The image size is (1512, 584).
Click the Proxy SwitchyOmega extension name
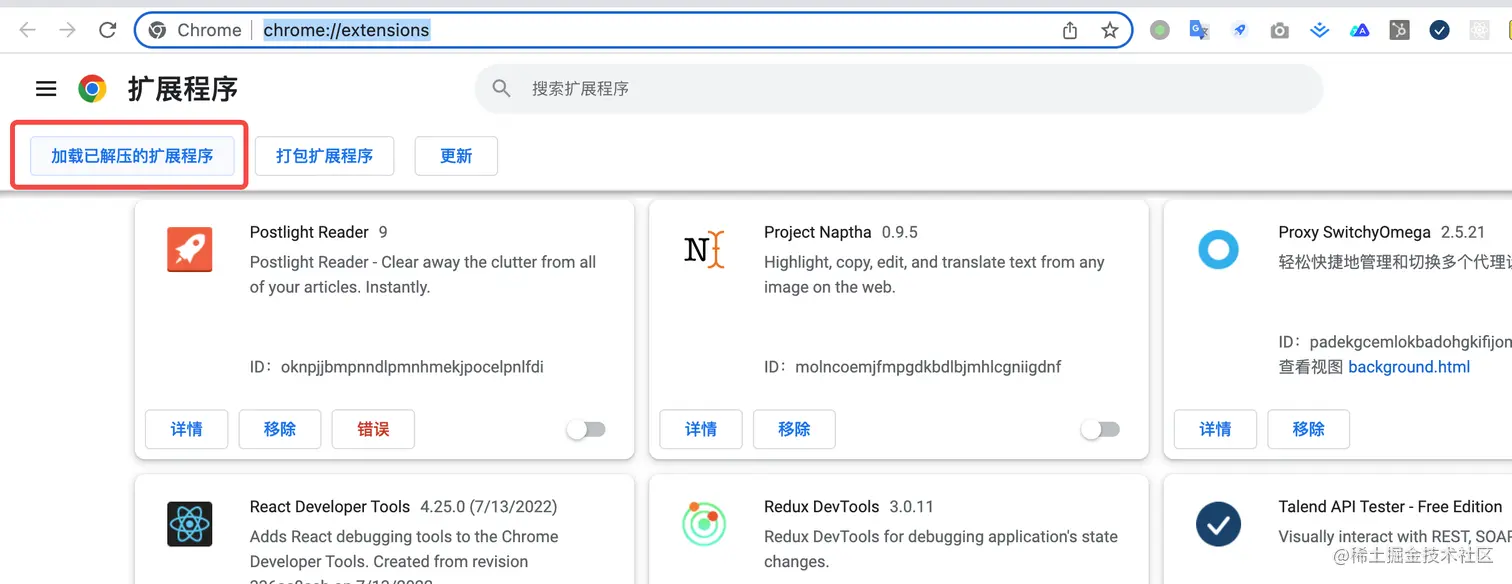pos(1354,232)
